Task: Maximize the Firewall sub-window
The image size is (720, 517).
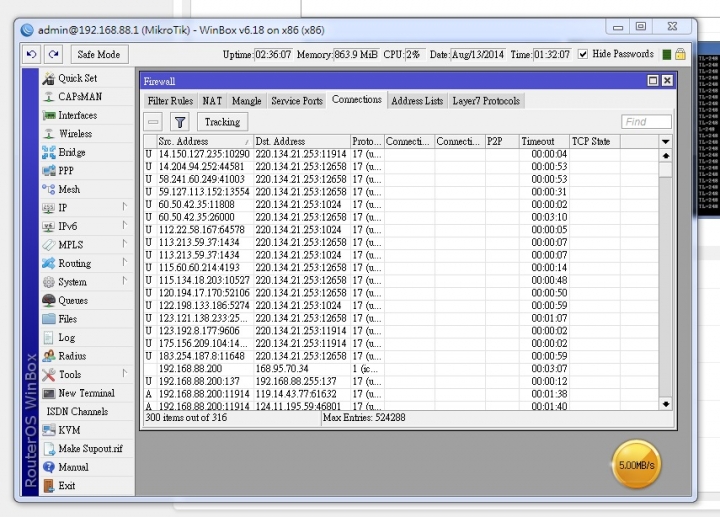Action: 652,81
